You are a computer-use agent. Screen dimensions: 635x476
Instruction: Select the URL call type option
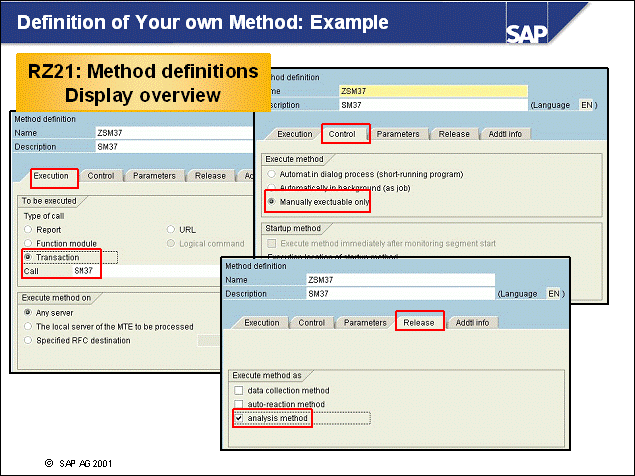171,229
